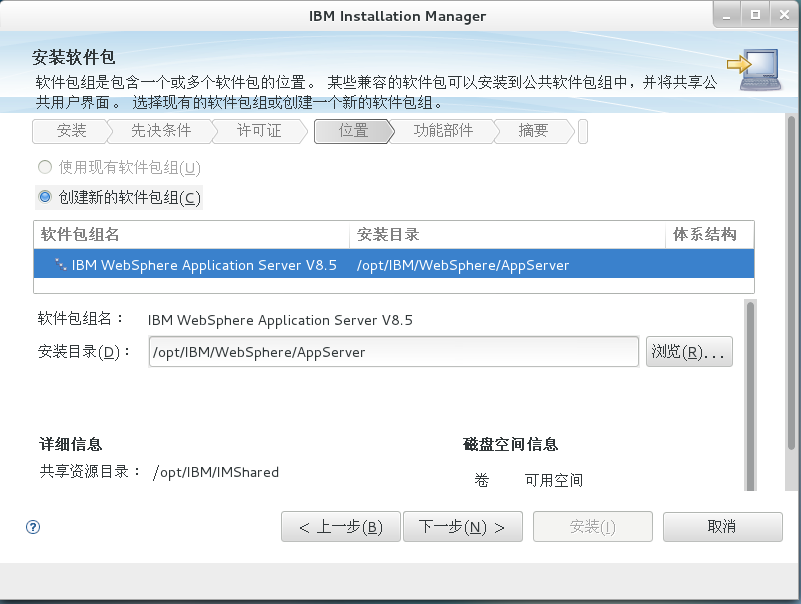Go to the 功能部件 wizard step
801x604 pixels.
click(443, 131)
